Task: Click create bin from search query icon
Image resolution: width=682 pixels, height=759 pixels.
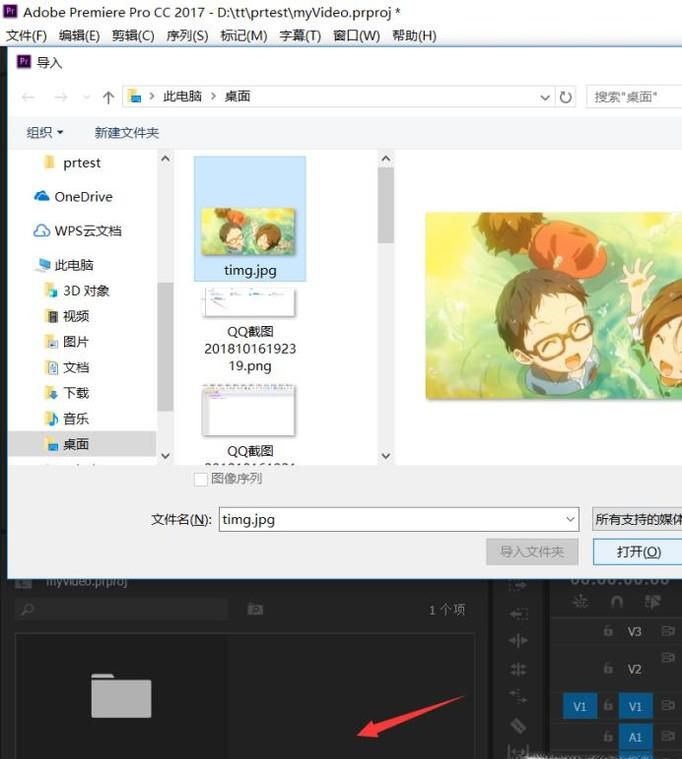Action: (255, 609)
